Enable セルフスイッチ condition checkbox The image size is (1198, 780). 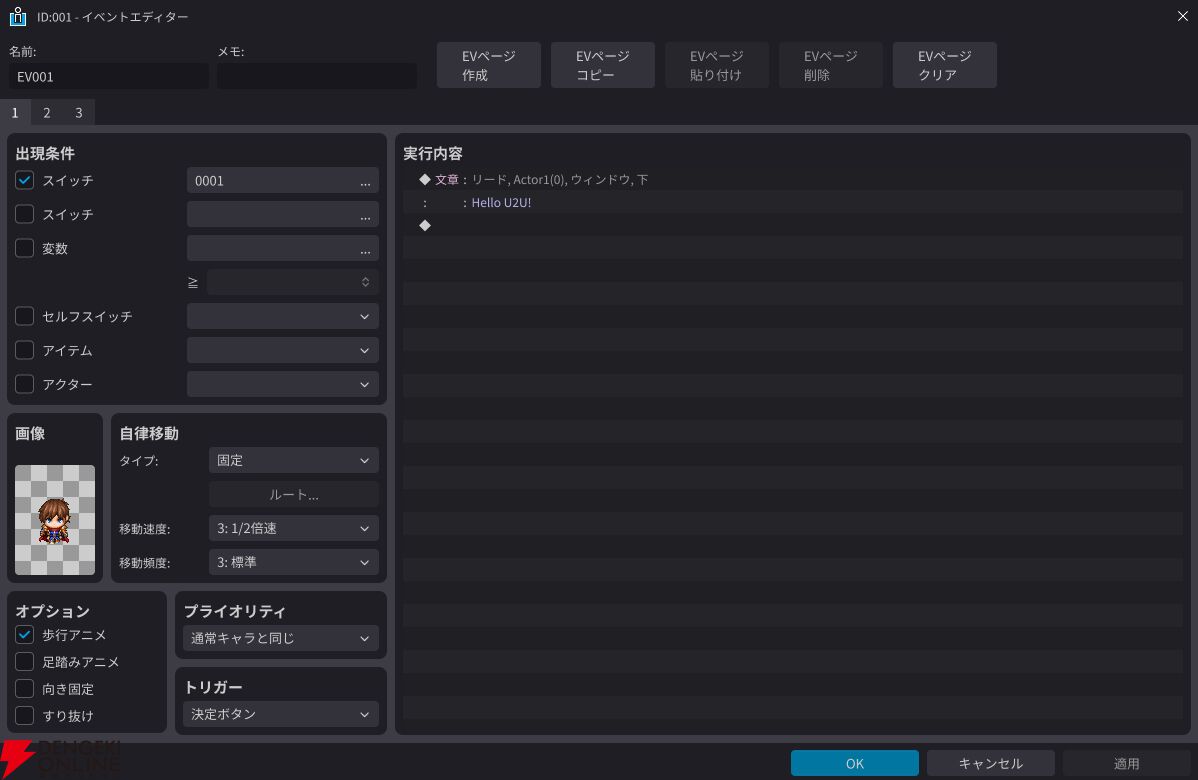[x=24, y=316]
